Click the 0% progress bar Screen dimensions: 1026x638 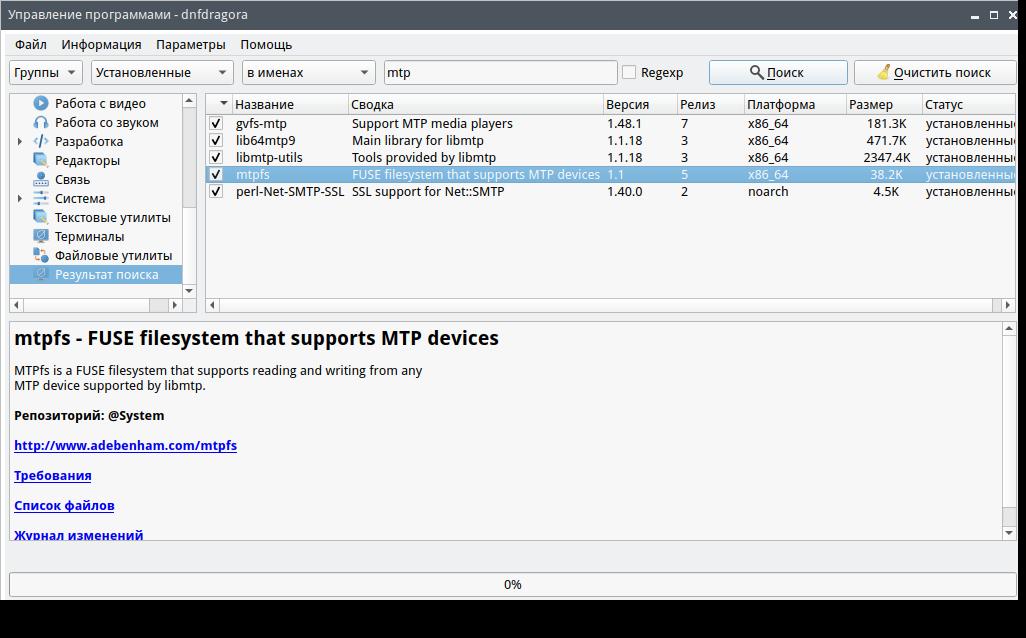512,584
